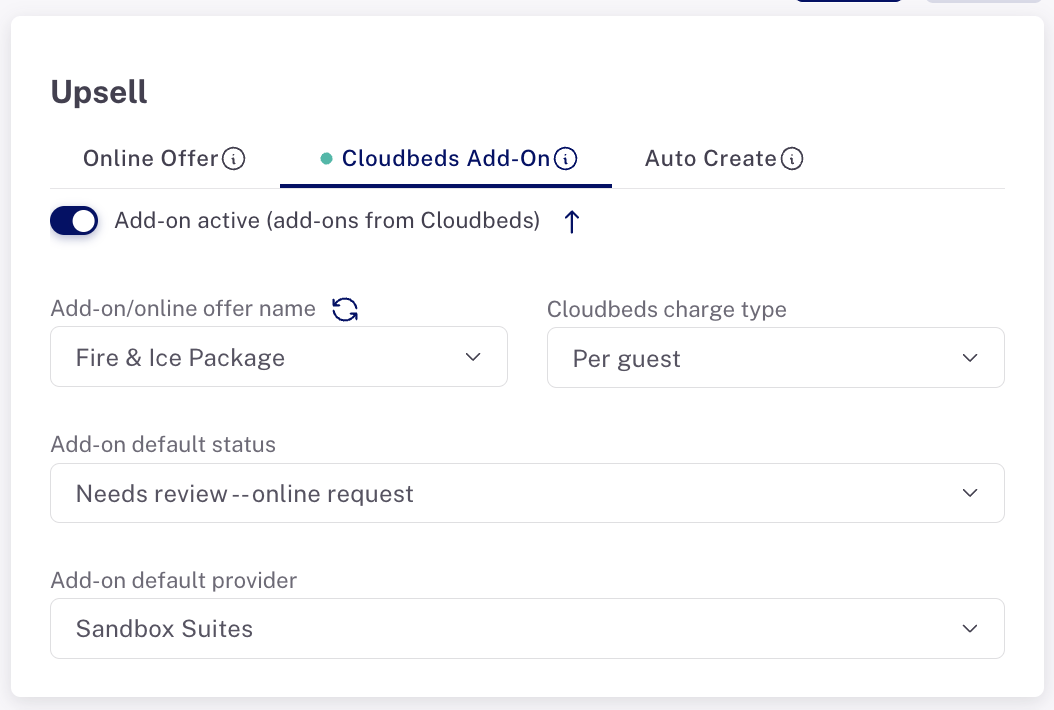Click the Upsell section heading
Image resolution: width=1054 pixels, height=710 pixels.
pyautogui.click(x=99, y=92)
